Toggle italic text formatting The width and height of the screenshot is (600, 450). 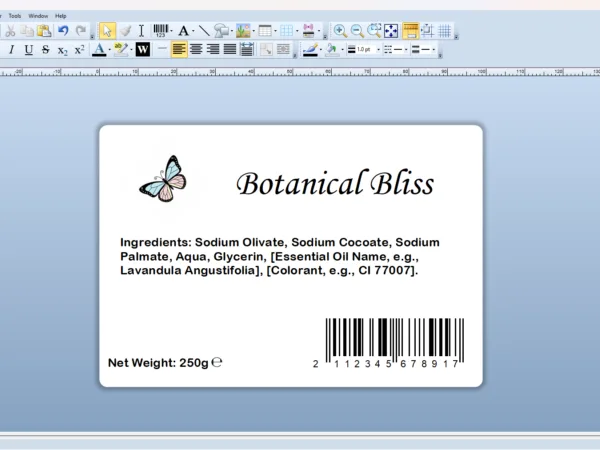pos(11,49)
